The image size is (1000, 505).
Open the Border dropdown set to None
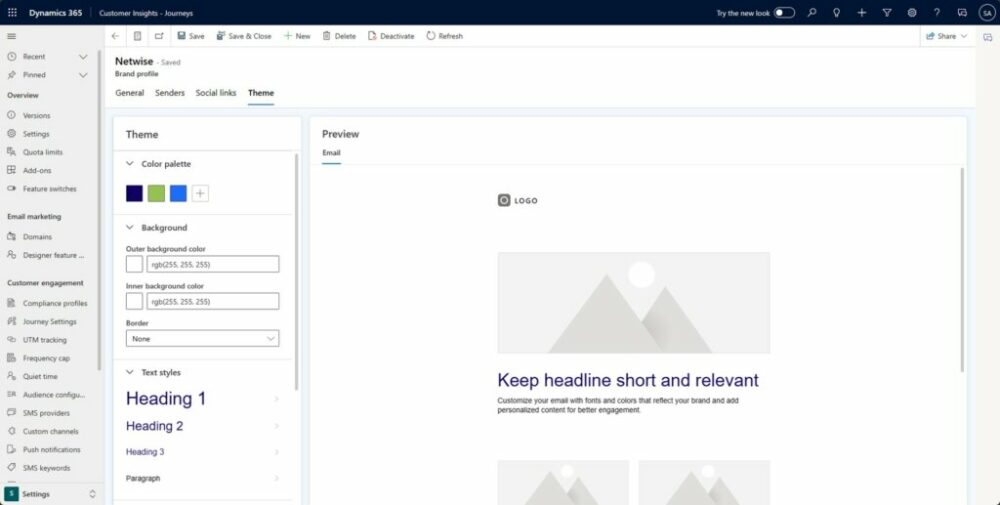[202, 339]
